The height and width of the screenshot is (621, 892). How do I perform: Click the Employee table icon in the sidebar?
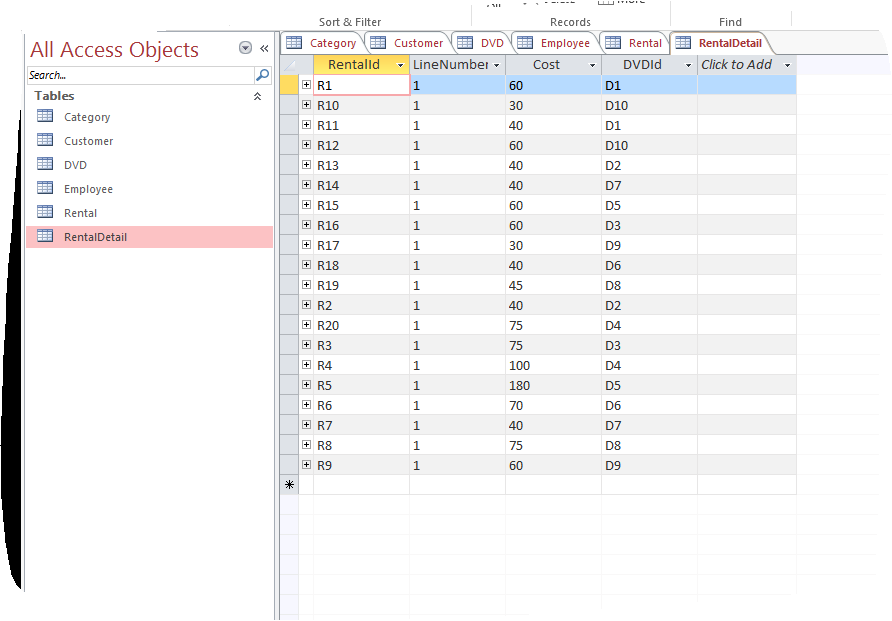click(44, 188)
